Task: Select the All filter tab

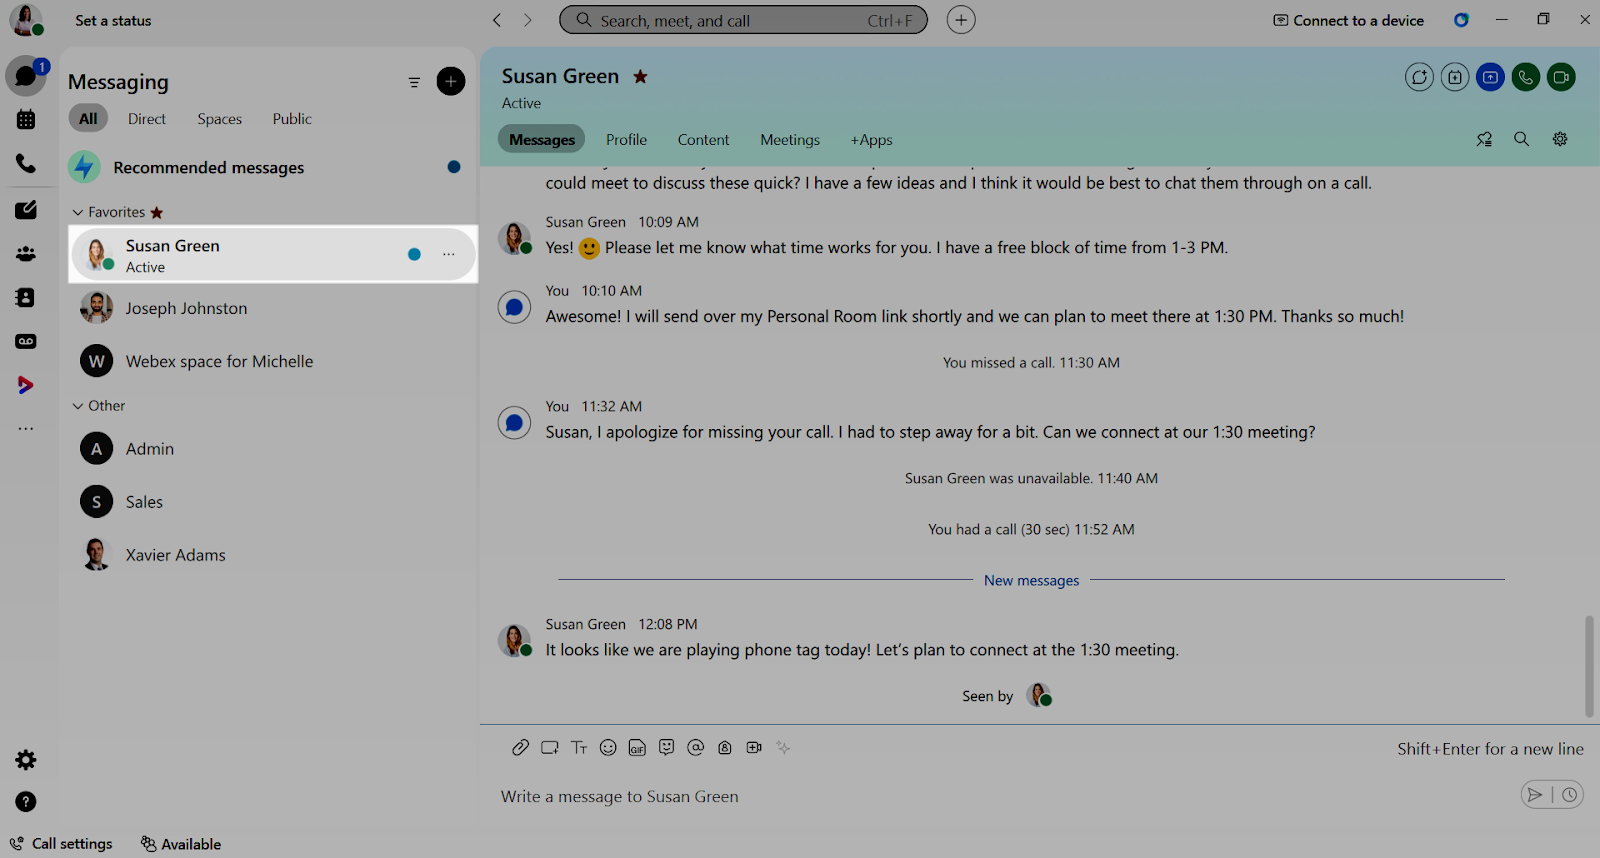Action: coord(88,118)
